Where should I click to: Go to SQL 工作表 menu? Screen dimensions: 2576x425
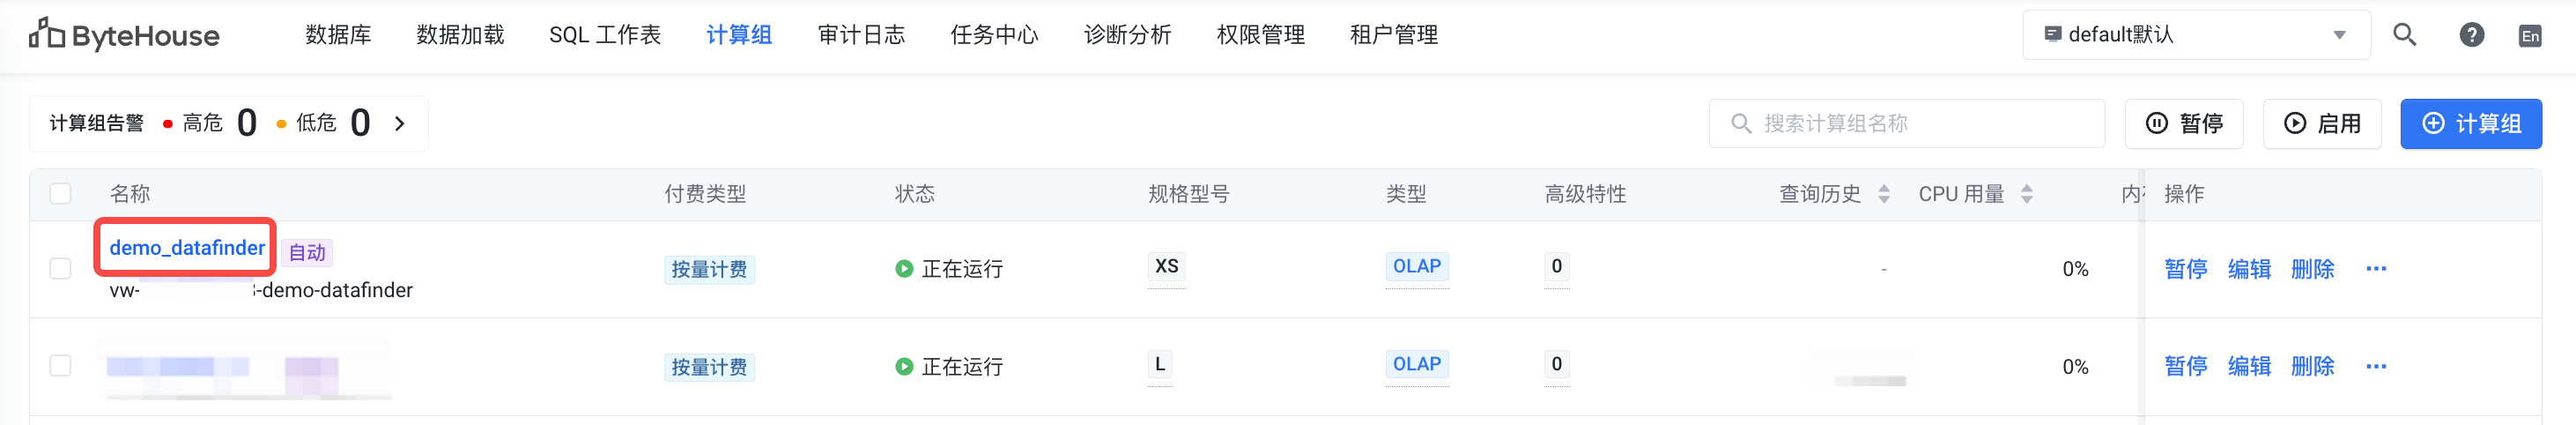click(604, 35)
